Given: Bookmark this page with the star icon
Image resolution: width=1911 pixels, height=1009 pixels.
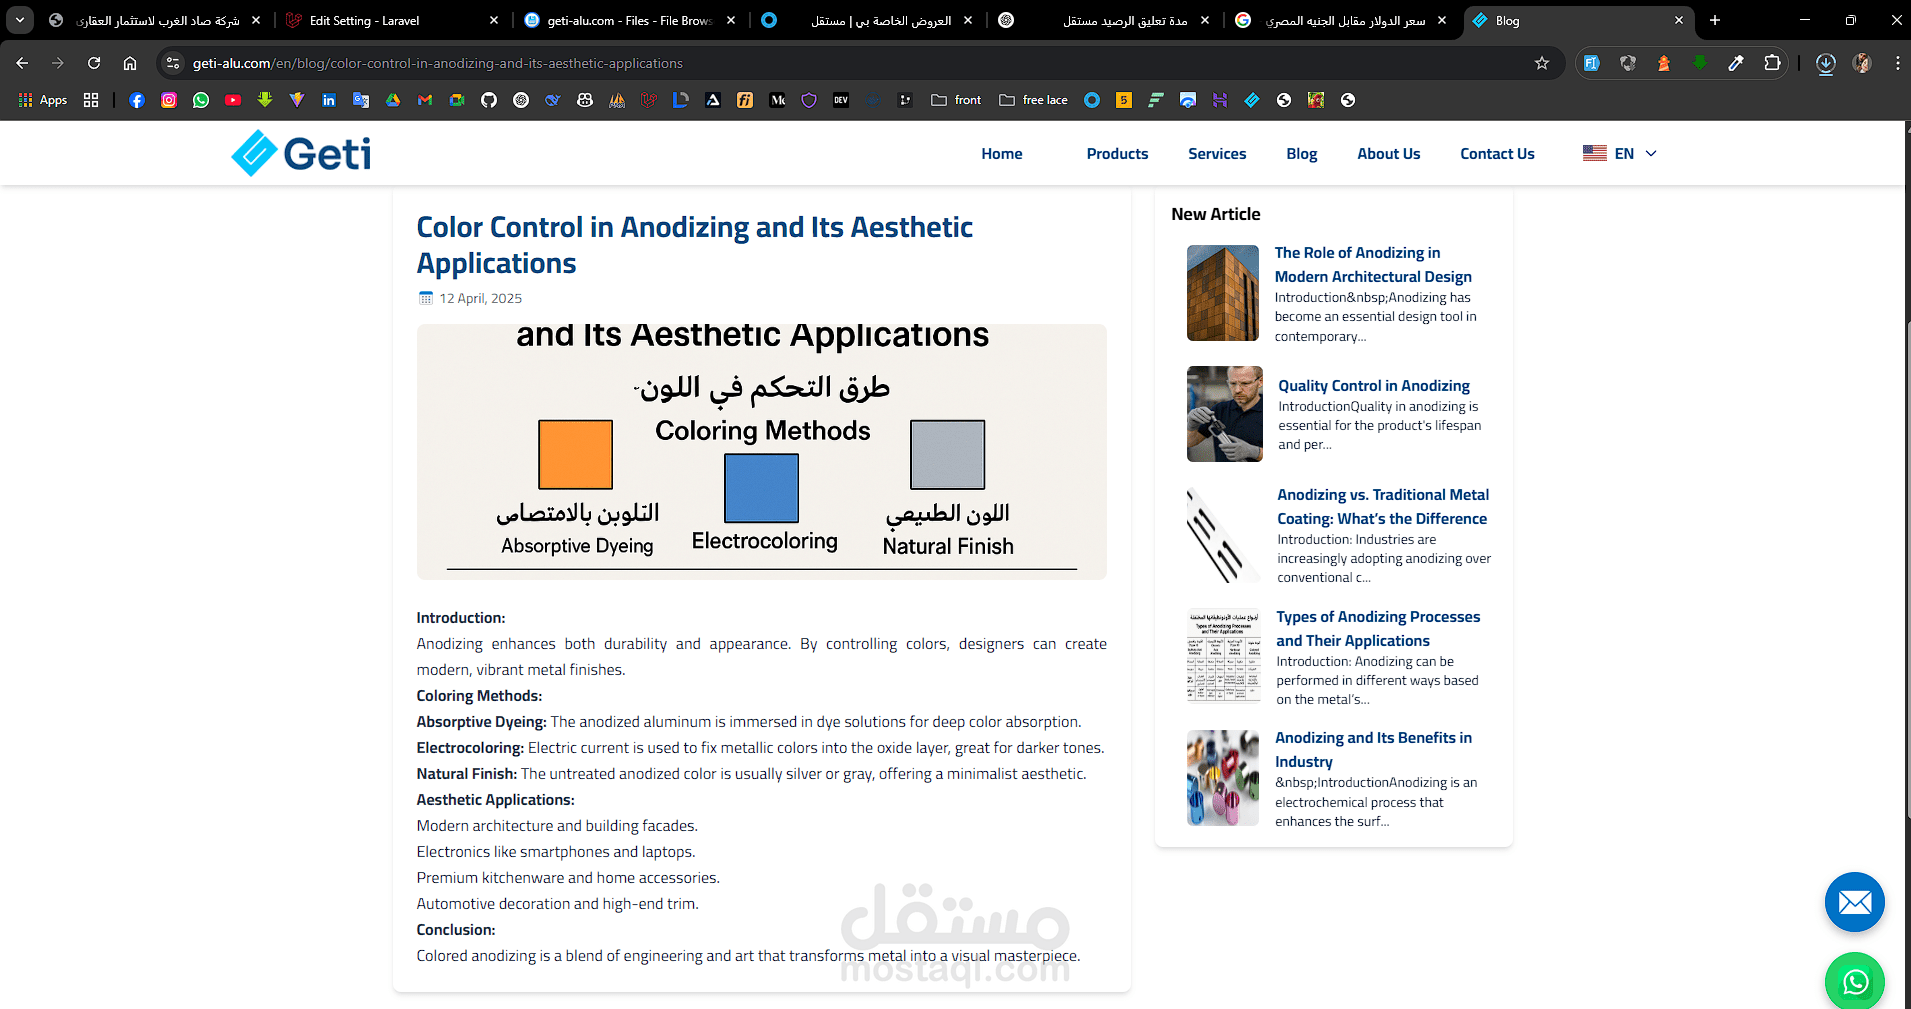Looking at the screenshot, I should [1542, 63].
